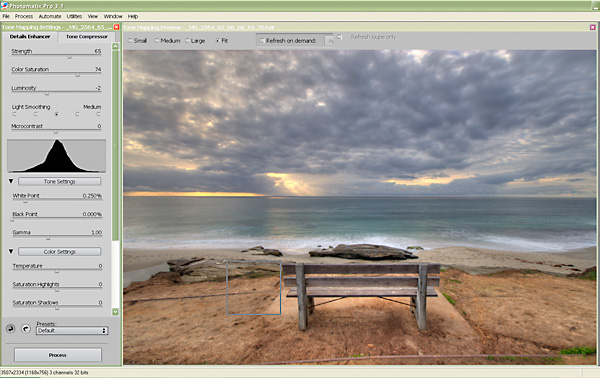The height and width of the screenshot is (378, 600).
Task: Click the status bar image dimensions text
Action: click(x=44, y=372)
